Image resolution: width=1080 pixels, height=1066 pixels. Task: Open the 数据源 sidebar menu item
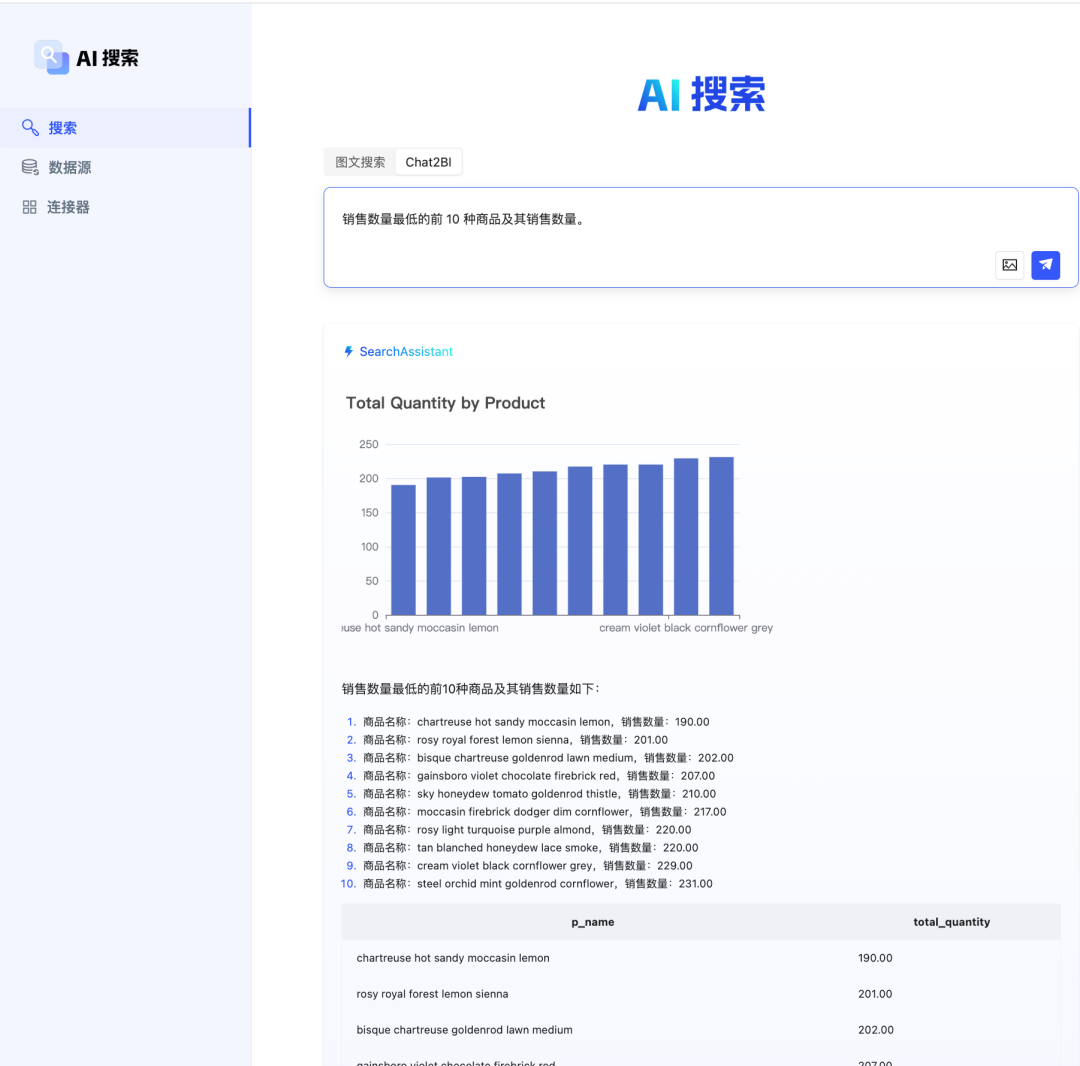[x=125, y=167]
